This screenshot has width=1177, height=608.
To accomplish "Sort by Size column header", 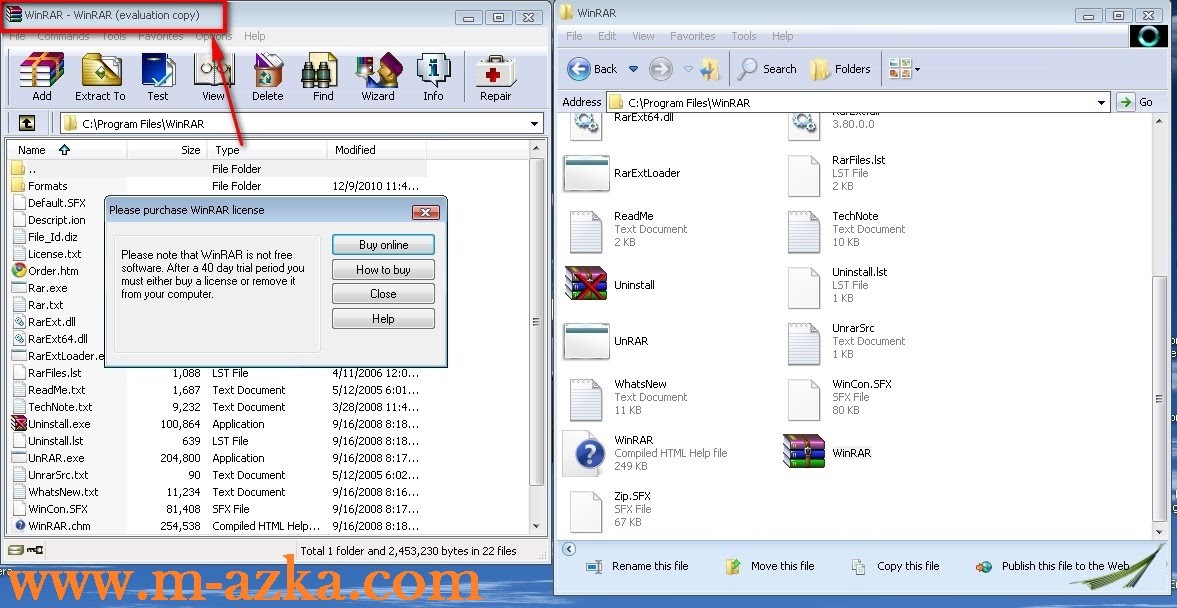I will tap(167, 150).
